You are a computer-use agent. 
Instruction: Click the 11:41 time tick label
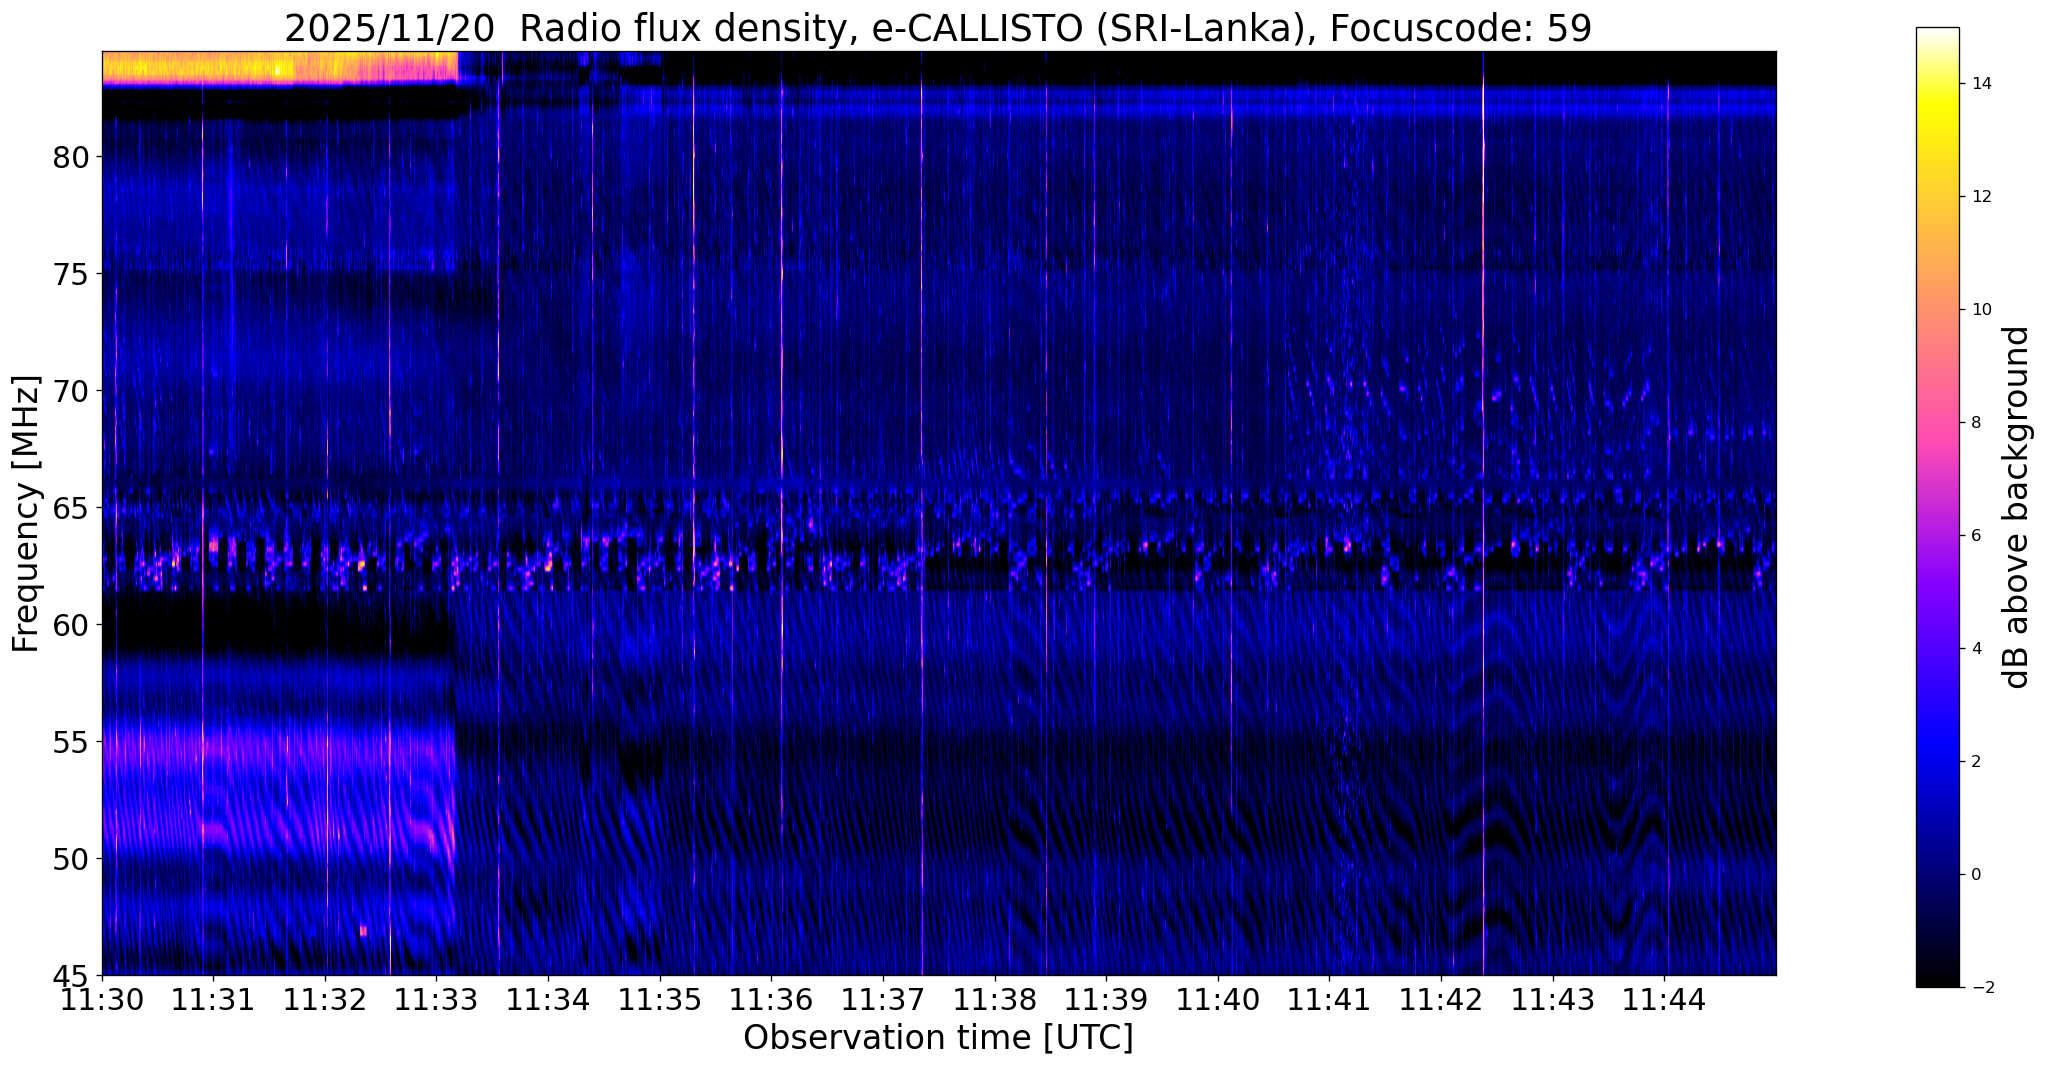(x=1329, y=998)
